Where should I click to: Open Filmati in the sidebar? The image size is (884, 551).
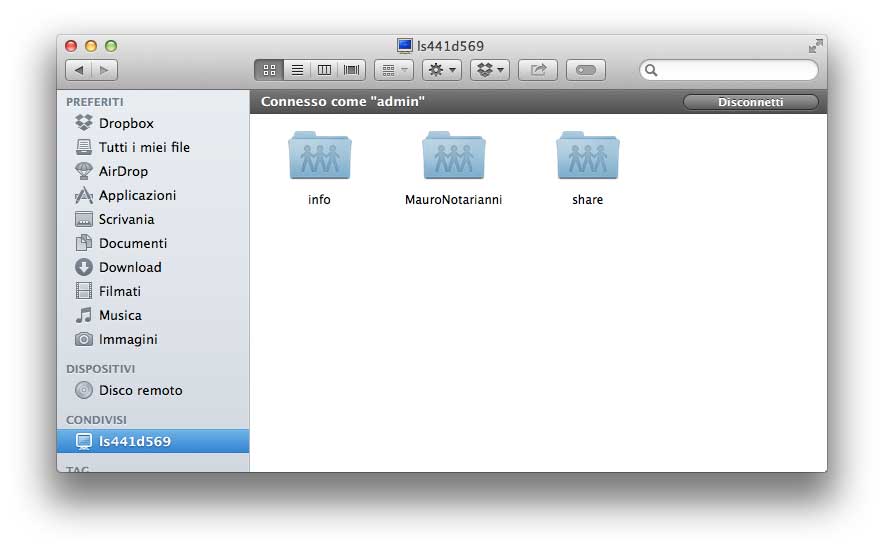pos(153,291)
